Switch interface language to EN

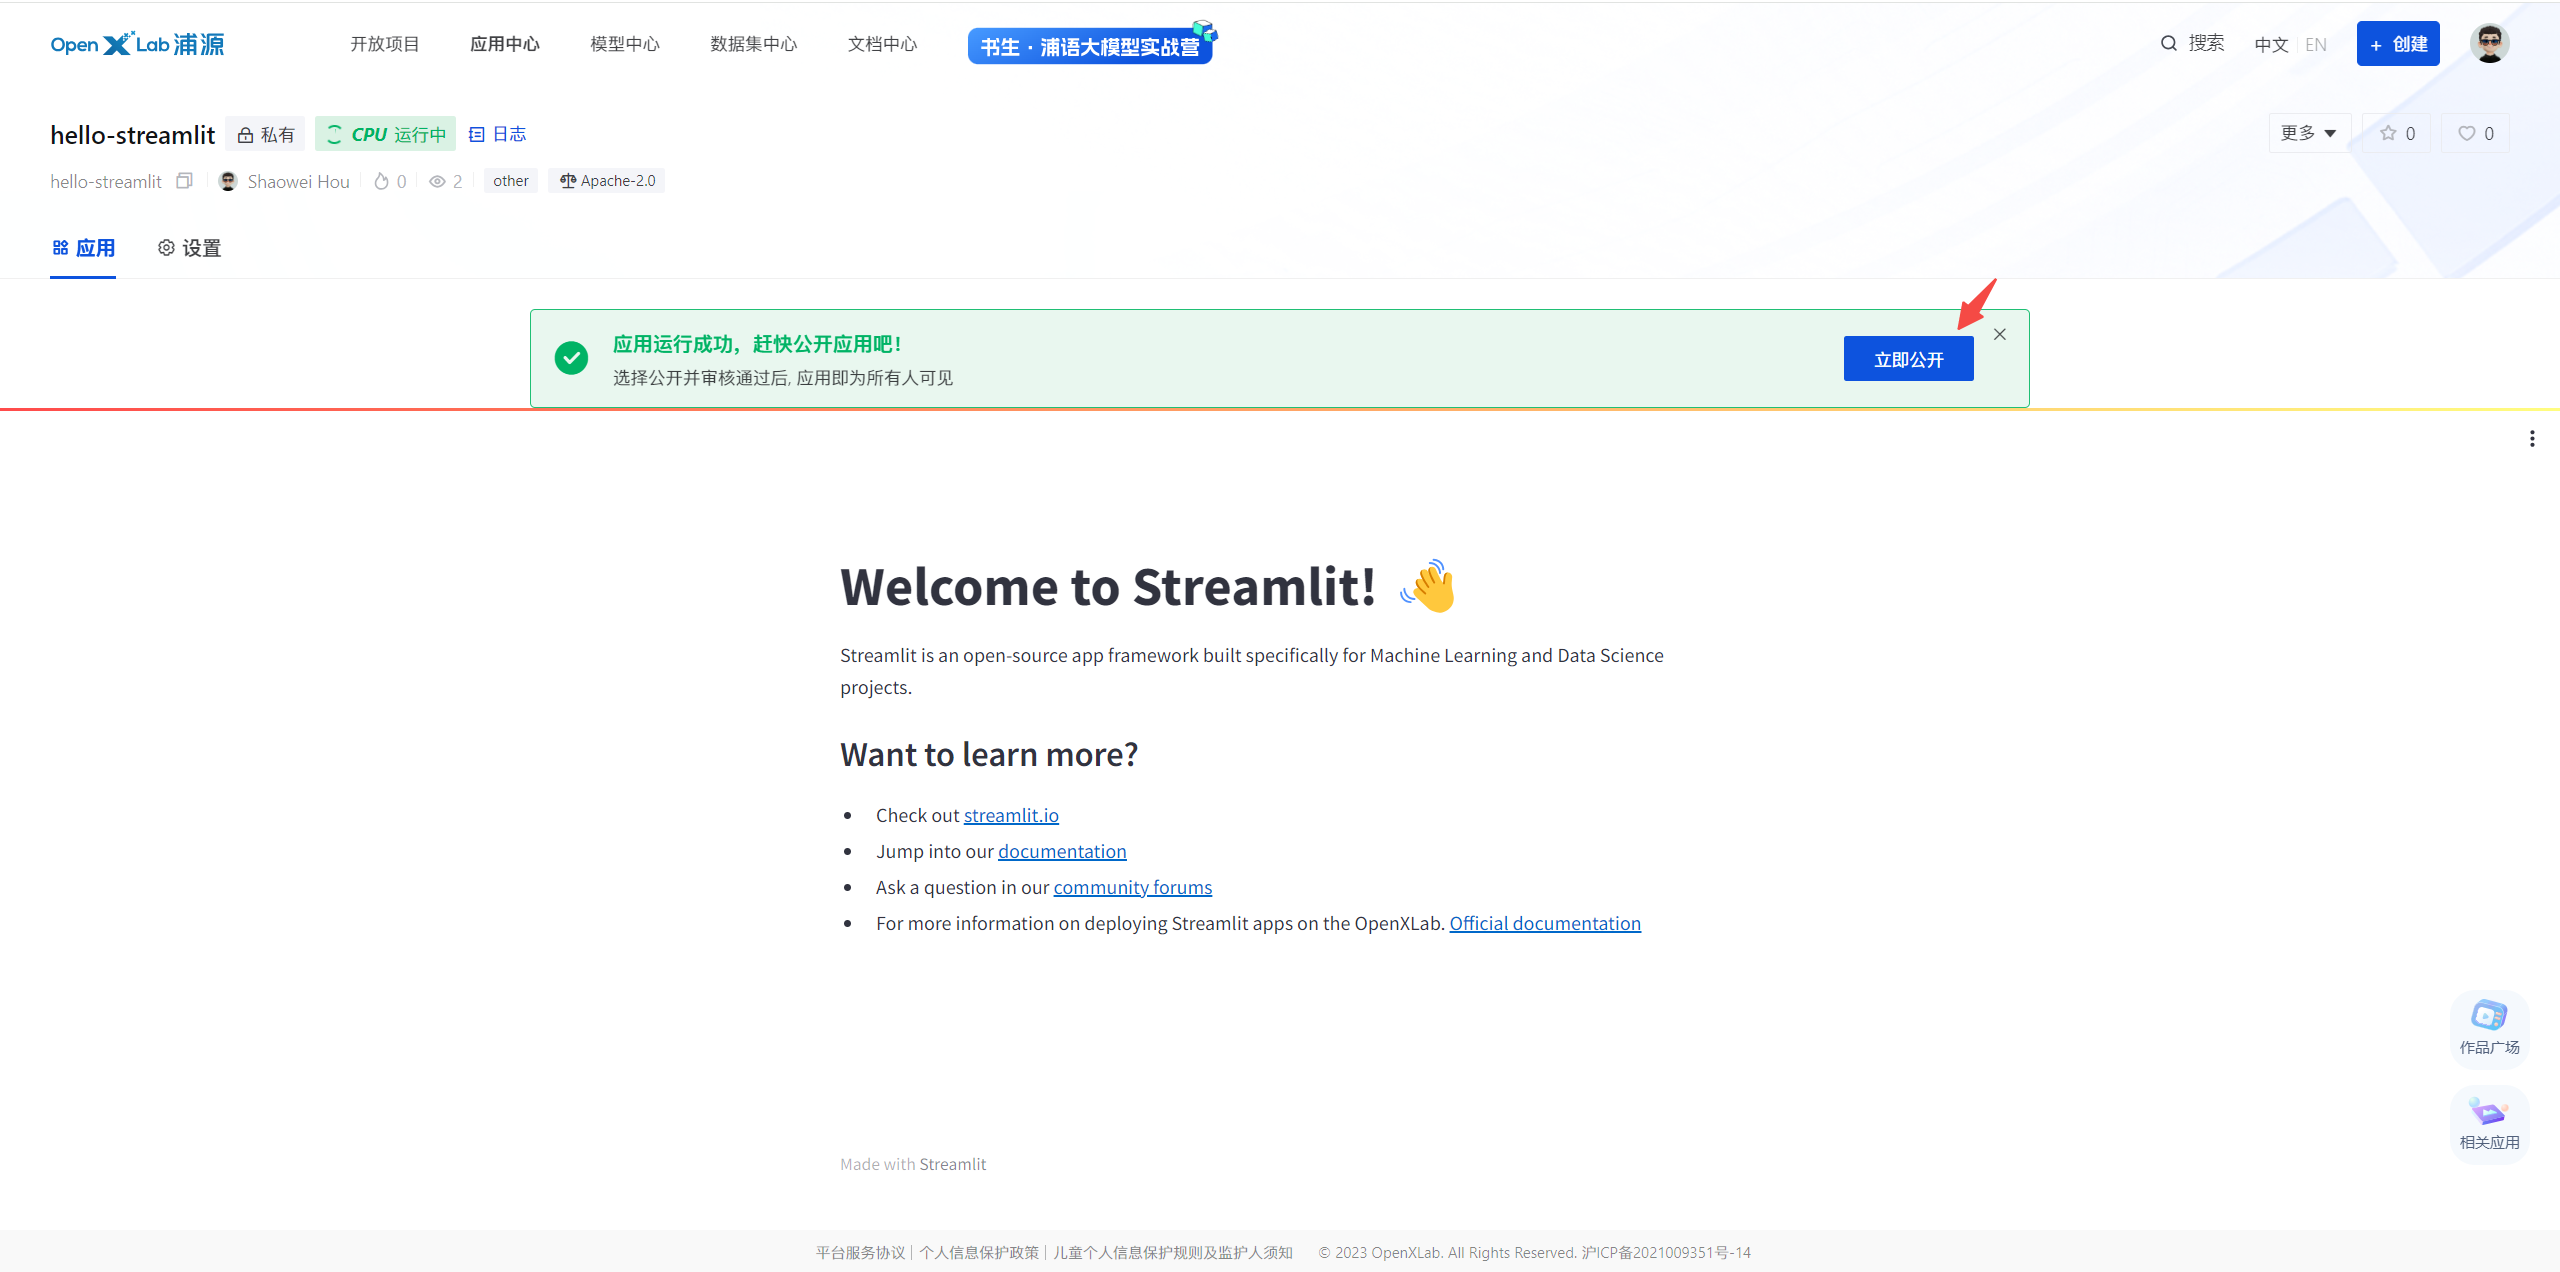(2317, 43)
